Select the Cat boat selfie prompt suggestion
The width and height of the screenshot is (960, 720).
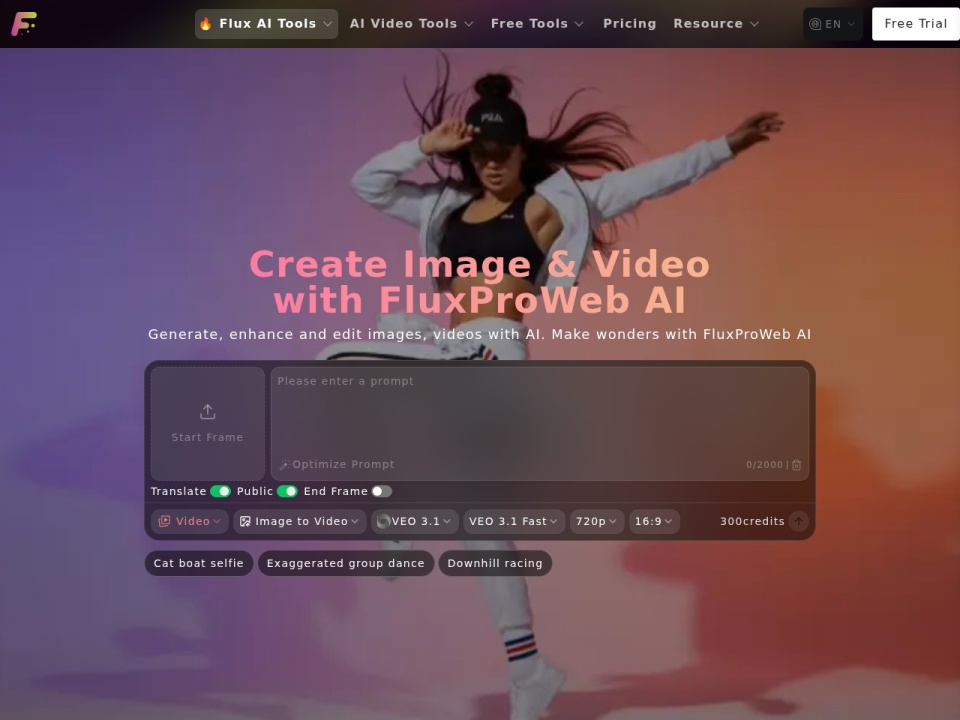tap(198, 563)
